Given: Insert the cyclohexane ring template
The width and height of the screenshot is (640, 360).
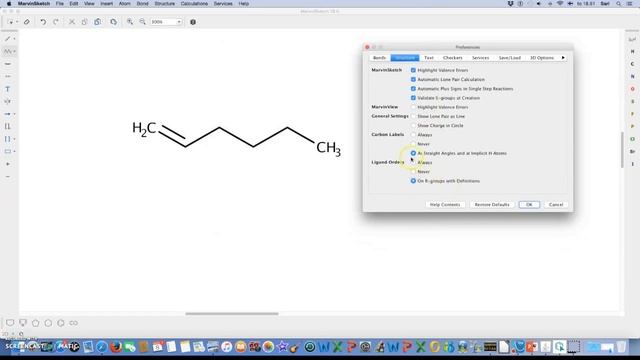Looking at the screenshot, I should (48, 323).
